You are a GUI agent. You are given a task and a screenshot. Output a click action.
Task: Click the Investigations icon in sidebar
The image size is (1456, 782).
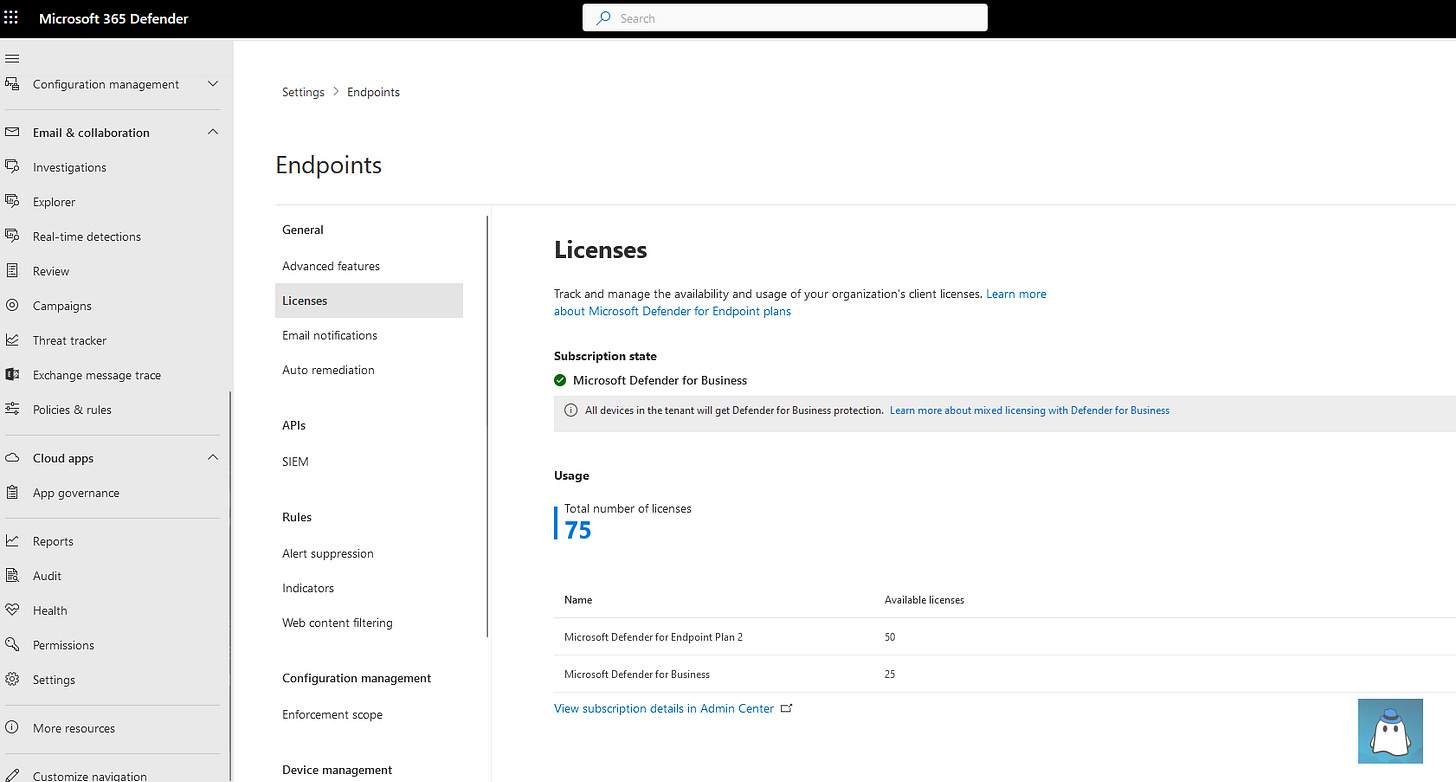click(x=12, y=167)
